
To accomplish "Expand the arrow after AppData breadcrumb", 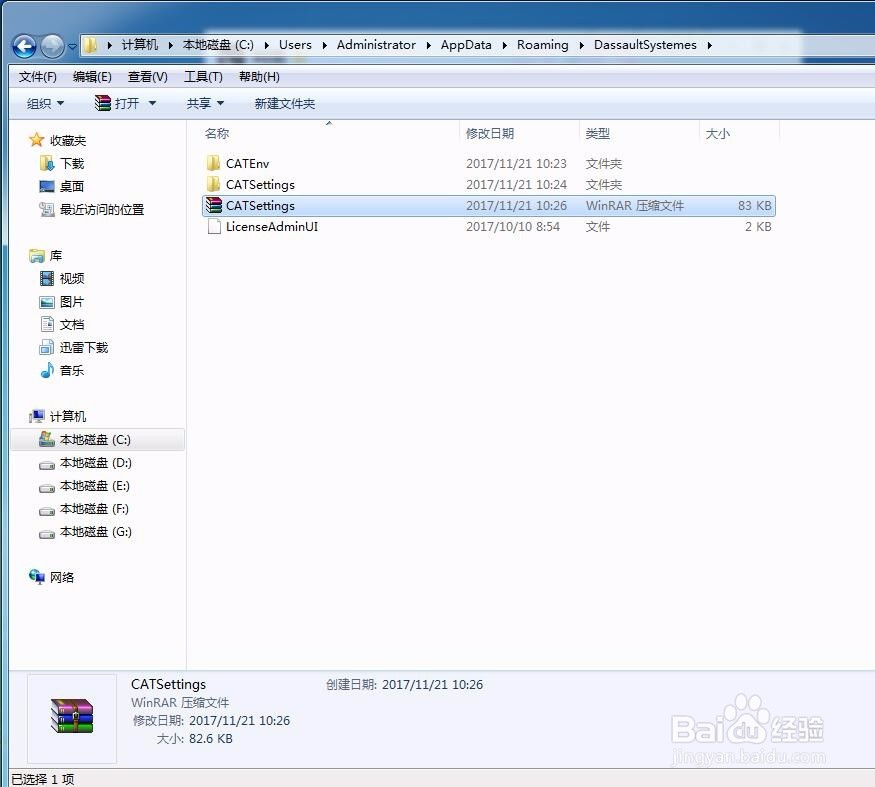I will [504, 45].
